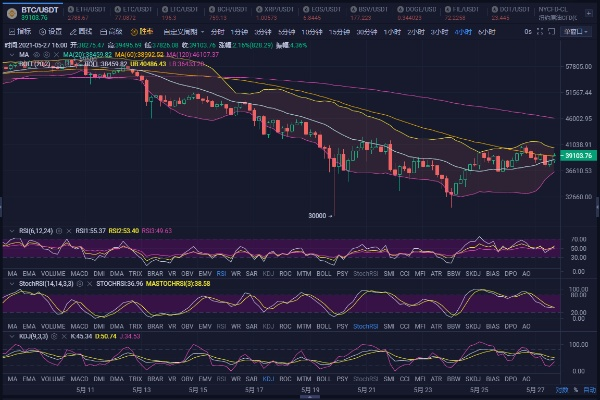Select the 4小时 interval

pos(463,32)
